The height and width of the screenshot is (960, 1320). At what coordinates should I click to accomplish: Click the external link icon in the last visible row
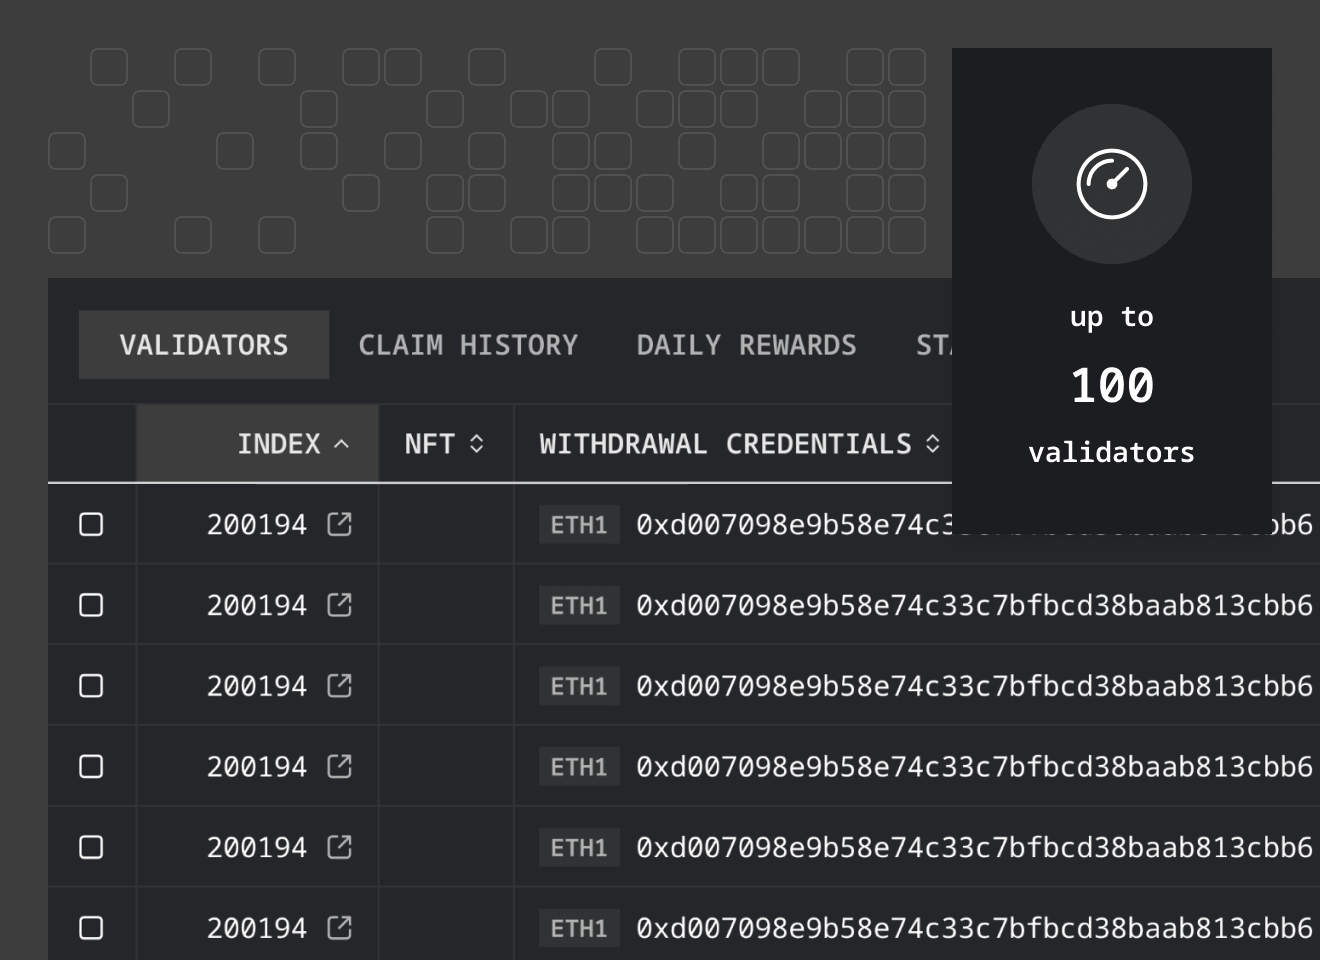point(338,927)
